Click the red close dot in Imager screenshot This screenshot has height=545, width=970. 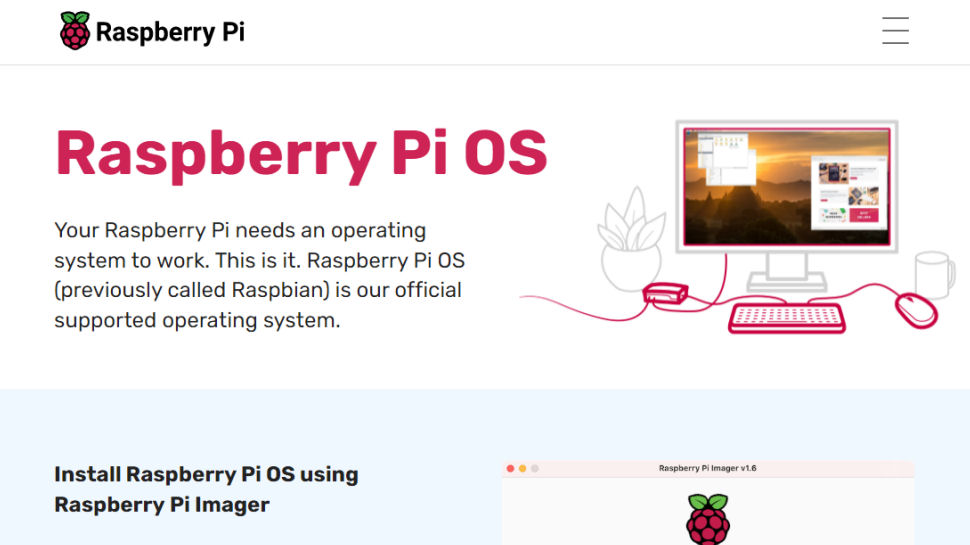(x=510, y=468)
